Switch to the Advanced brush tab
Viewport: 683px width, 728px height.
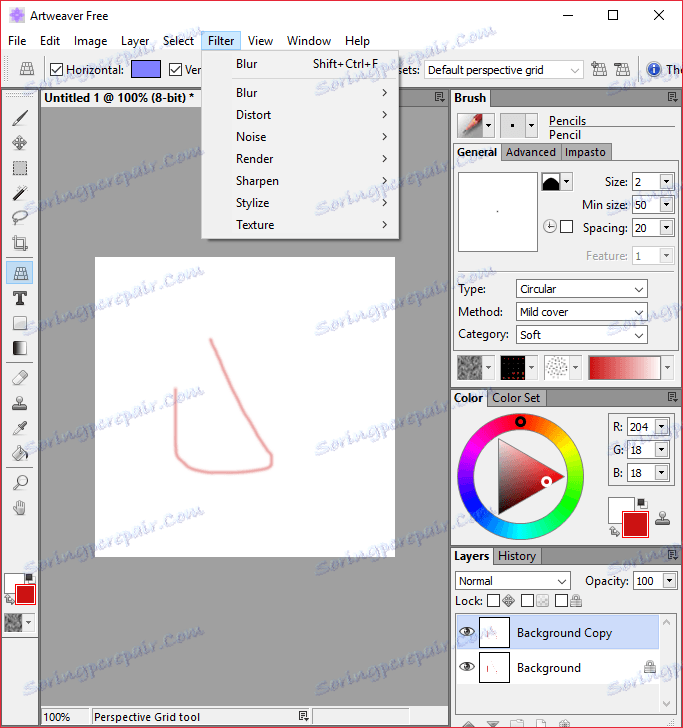pyautogui.click(x=531, y=152)
